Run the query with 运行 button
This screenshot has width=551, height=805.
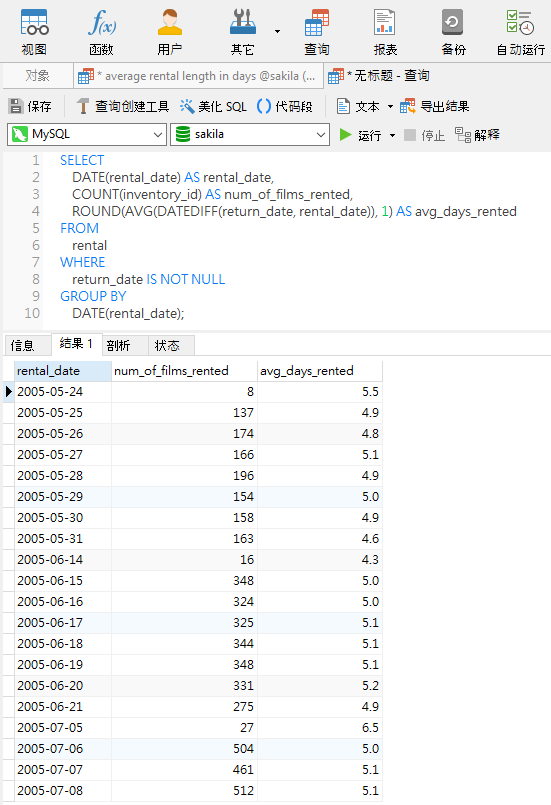tap(360, 135)
